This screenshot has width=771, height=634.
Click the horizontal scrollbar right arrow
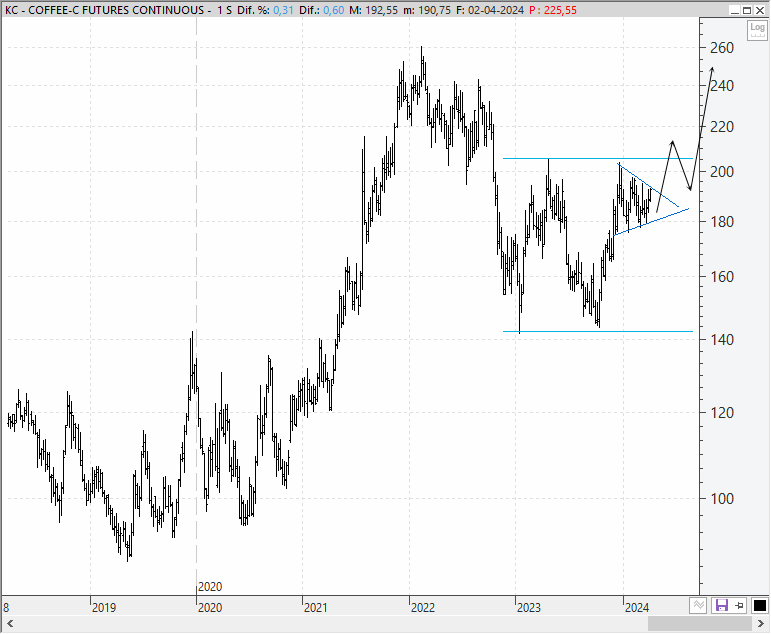(x=760, y=624)
